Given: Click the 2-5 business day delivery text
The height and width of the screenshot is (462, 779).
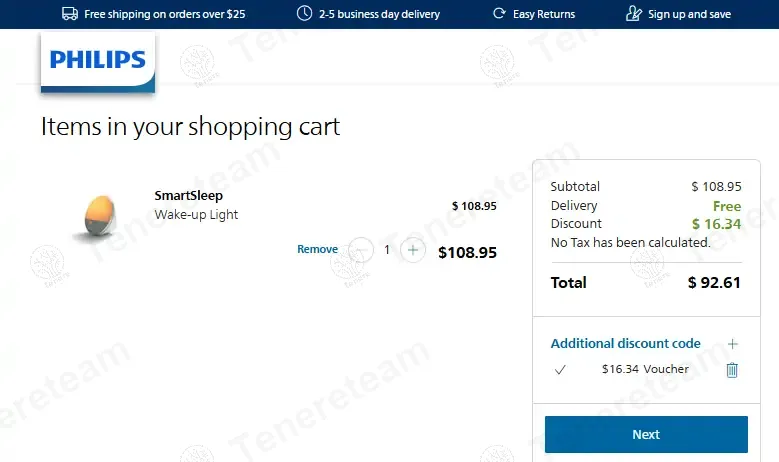Looking at the screenshot, I should pos(379,15).
